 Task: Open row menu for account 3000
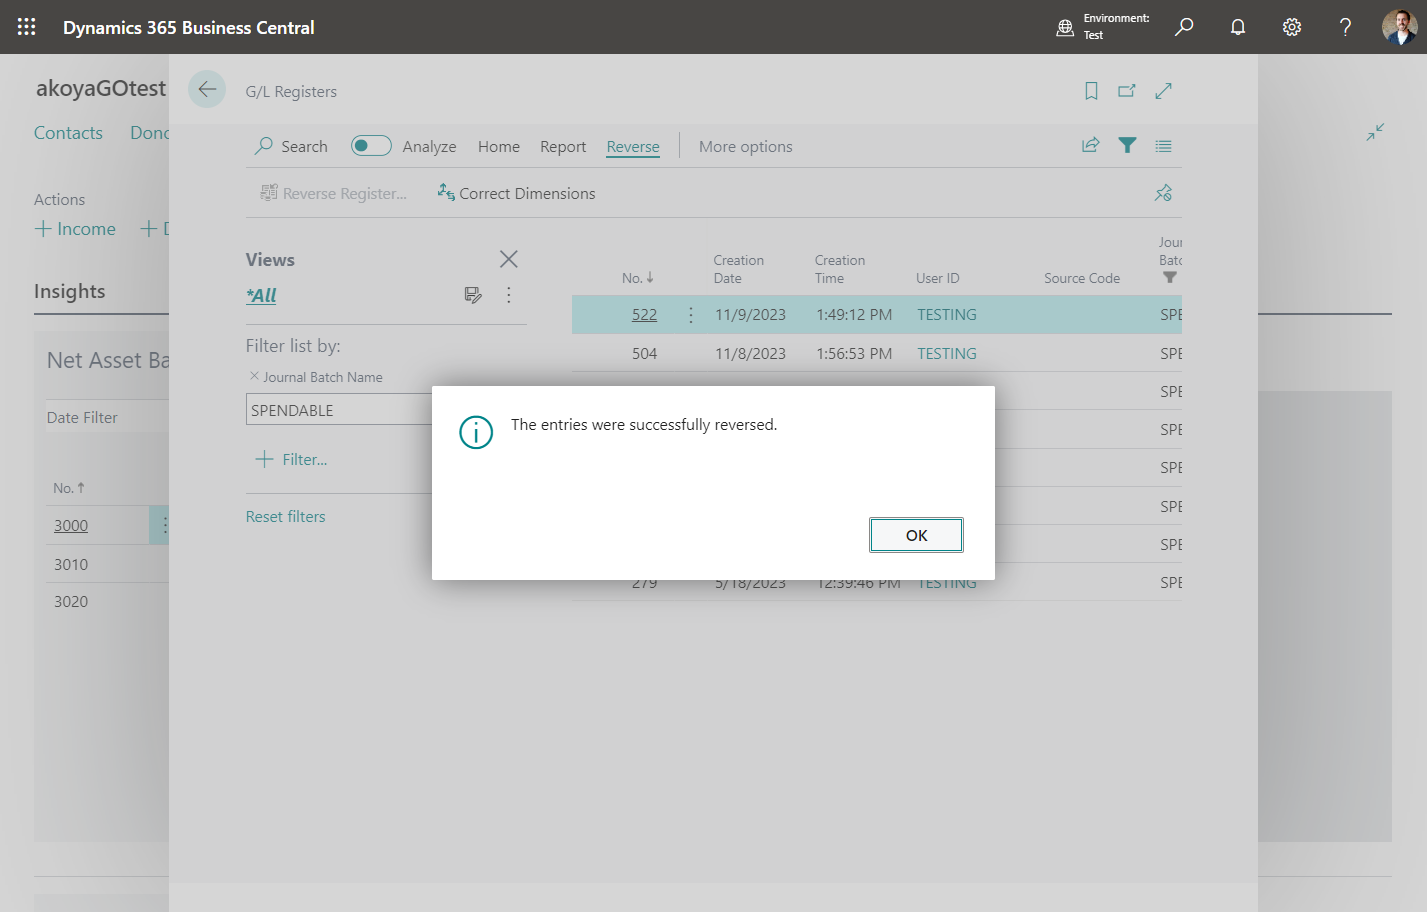[x=164, y=525]
